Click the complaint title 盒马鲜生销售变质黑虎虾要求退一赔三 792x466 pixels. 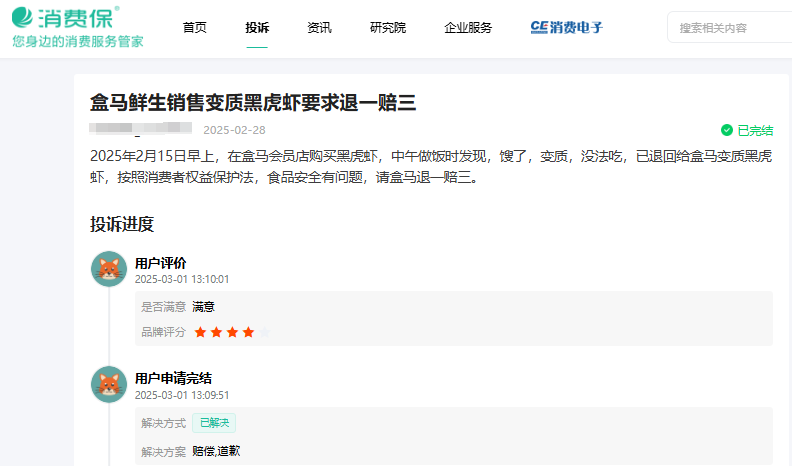pyautogui.click(x=253, y=102)
